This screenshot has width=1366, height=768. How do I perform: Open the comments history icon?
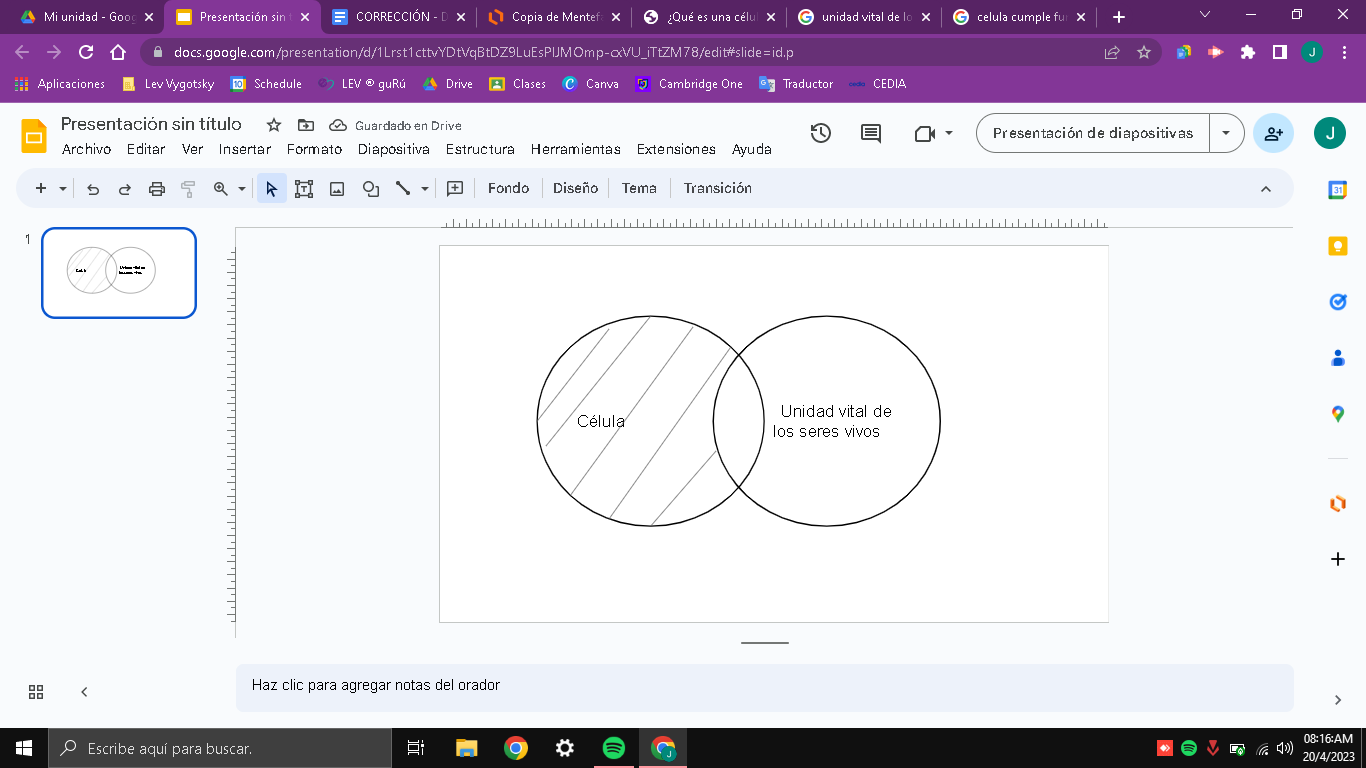pos(871,133)
